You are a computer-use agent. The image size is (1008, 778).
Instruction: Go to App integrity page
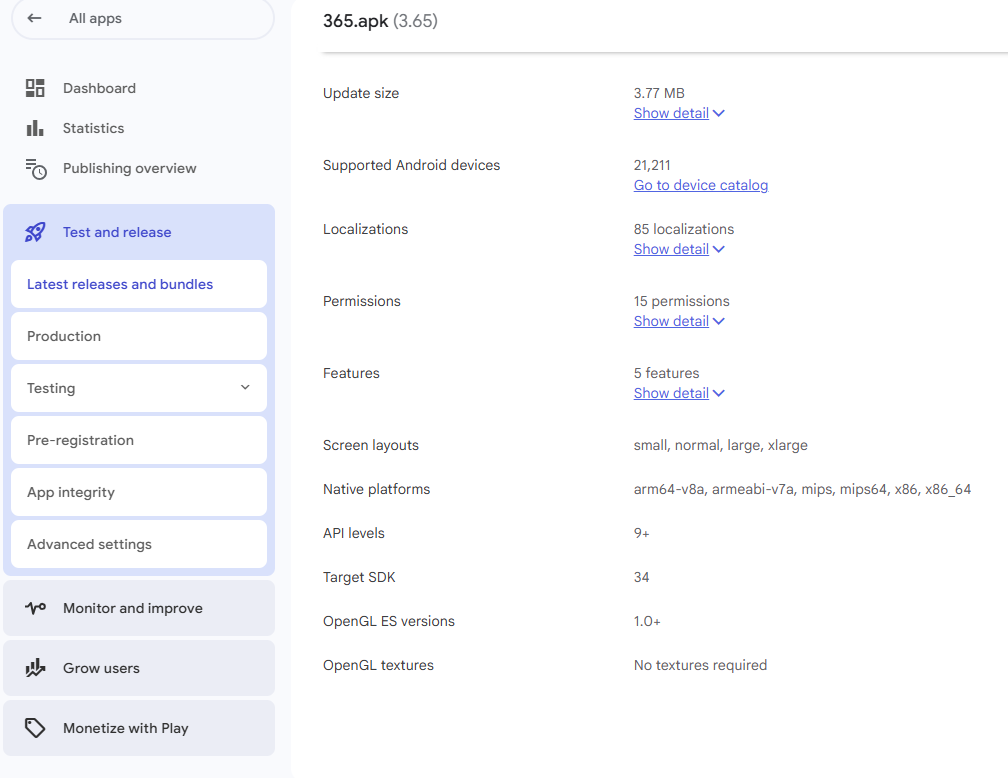click(x=71, y=492)
